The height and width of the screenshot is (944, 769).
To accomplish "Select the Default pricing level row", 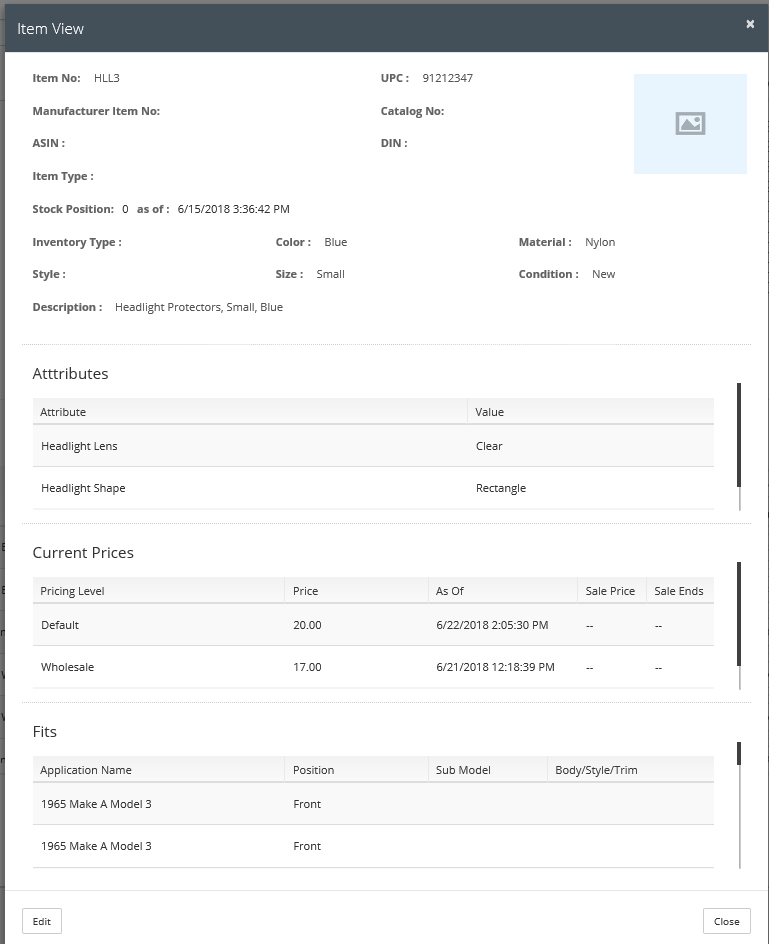I will (373, 625).
